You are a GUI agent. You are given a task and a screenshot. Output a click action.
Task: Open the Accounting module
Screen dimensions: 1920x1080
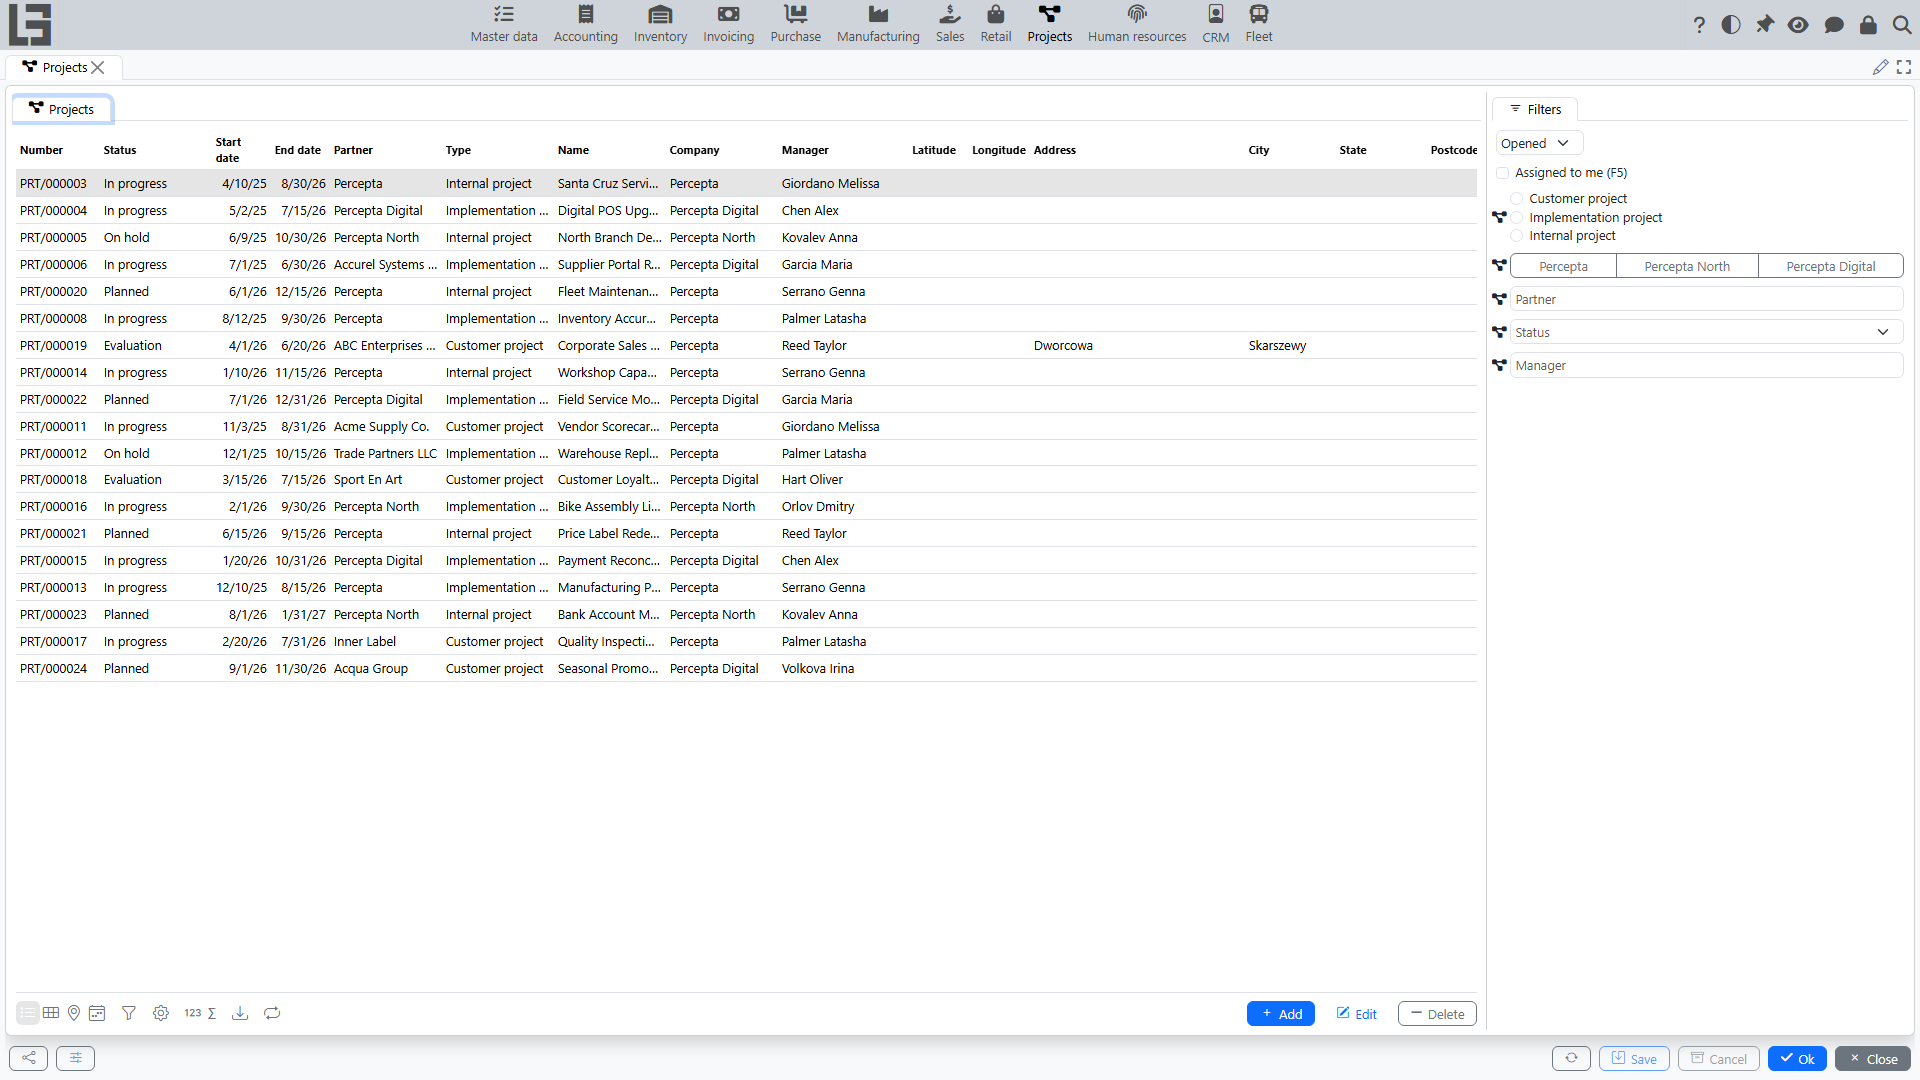586,24
